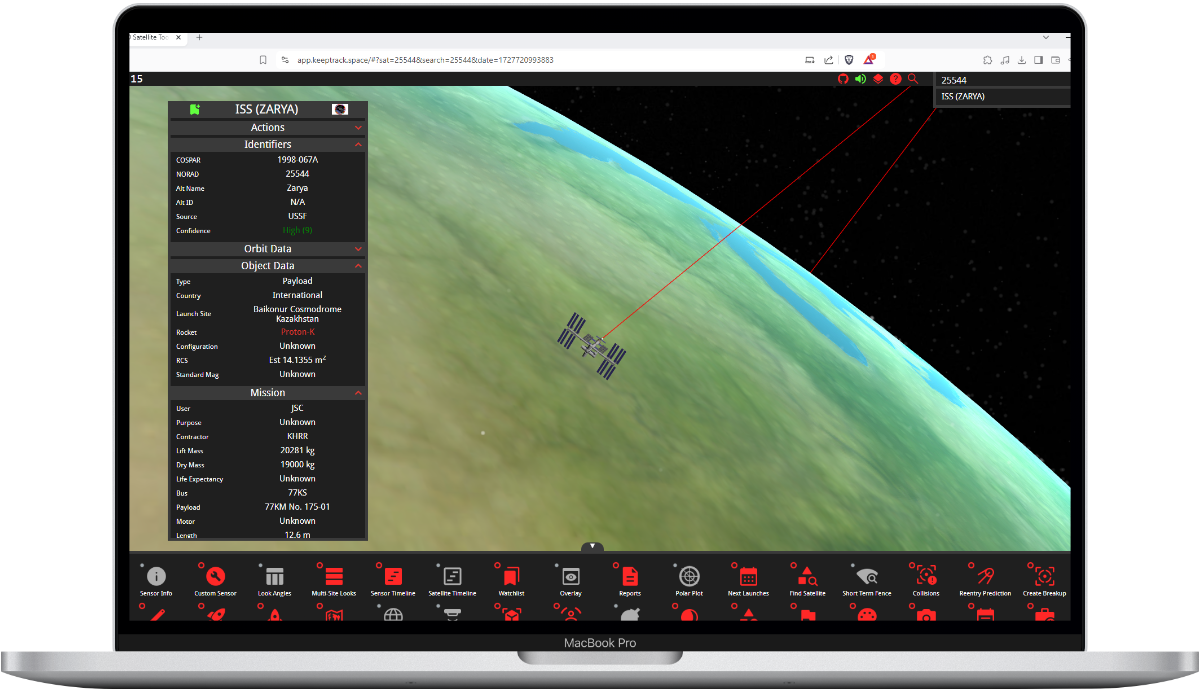Open the Polar Plot tool
The width and height of the screenshot is (1200, 700).
click(689, 577)
